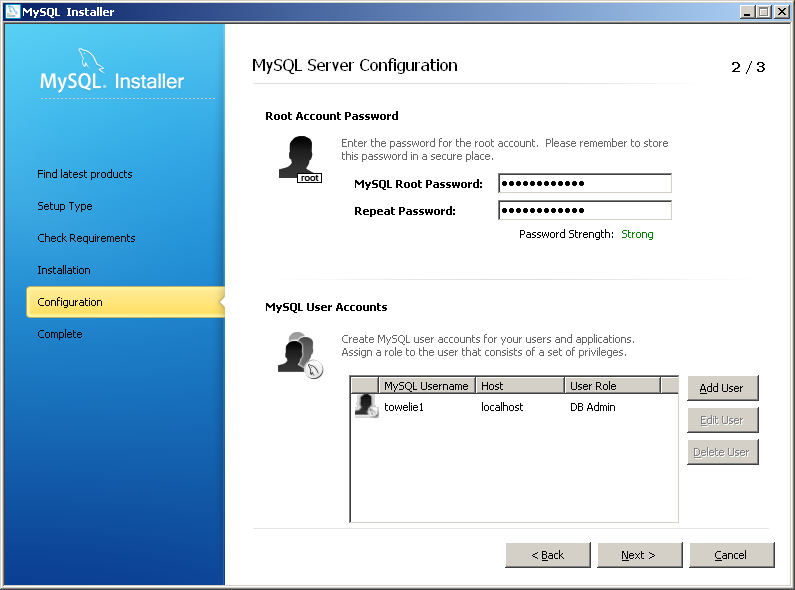Select the Setup Type step
Screen dimensions: 795x590
click(65, 206)
